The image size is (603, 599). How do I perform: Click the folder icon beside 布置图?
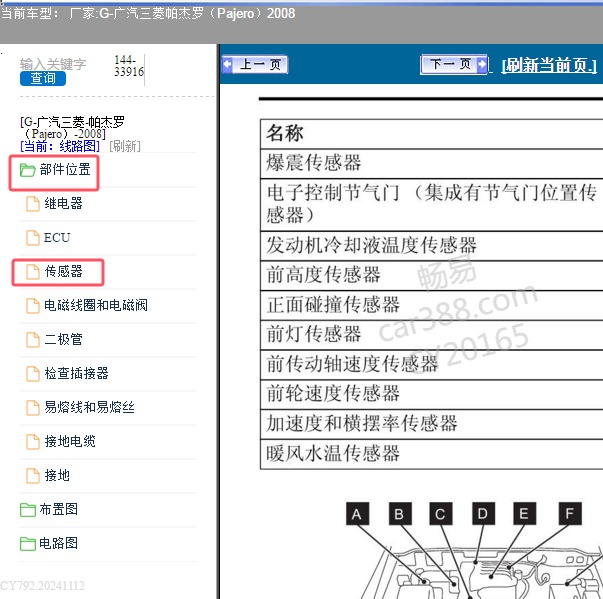[x=27, y=510]
